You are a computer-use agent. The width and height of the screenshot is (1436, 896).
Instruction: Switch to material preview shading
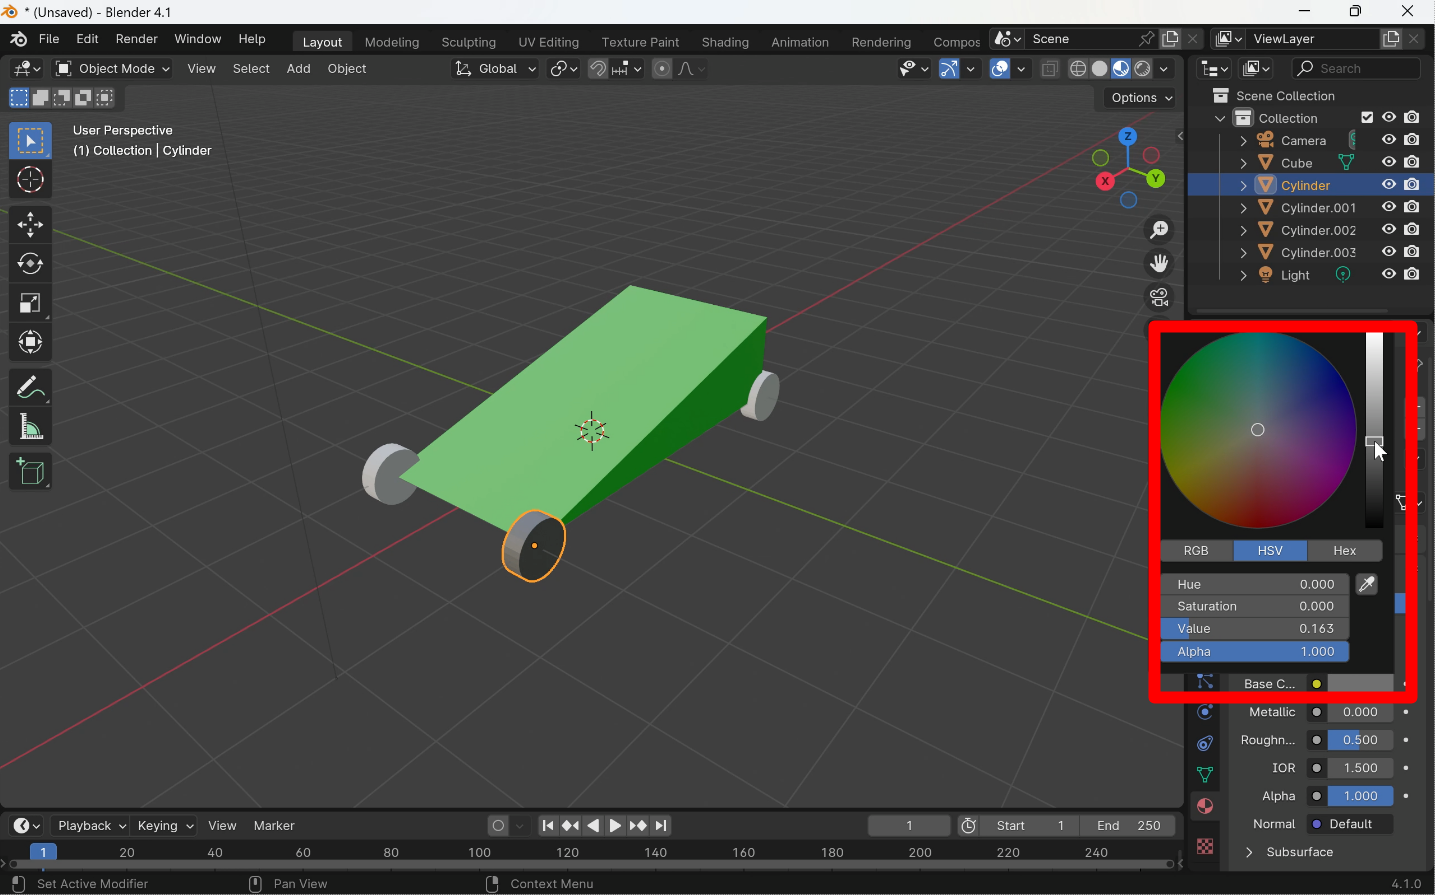pos(1121,69)
